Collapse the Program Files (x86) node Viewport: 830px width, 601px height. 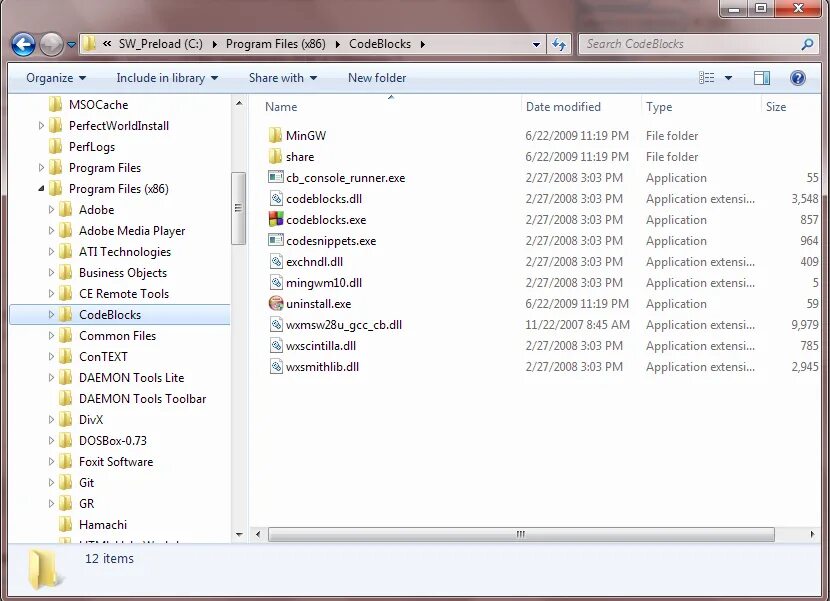pyautogui.click(x=41, y=189)
